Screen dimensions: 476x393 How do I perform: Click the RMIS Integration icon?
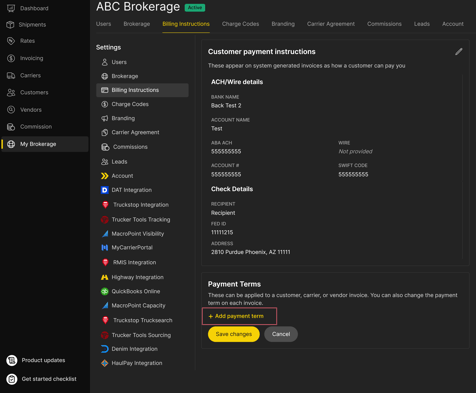point(105,262)
